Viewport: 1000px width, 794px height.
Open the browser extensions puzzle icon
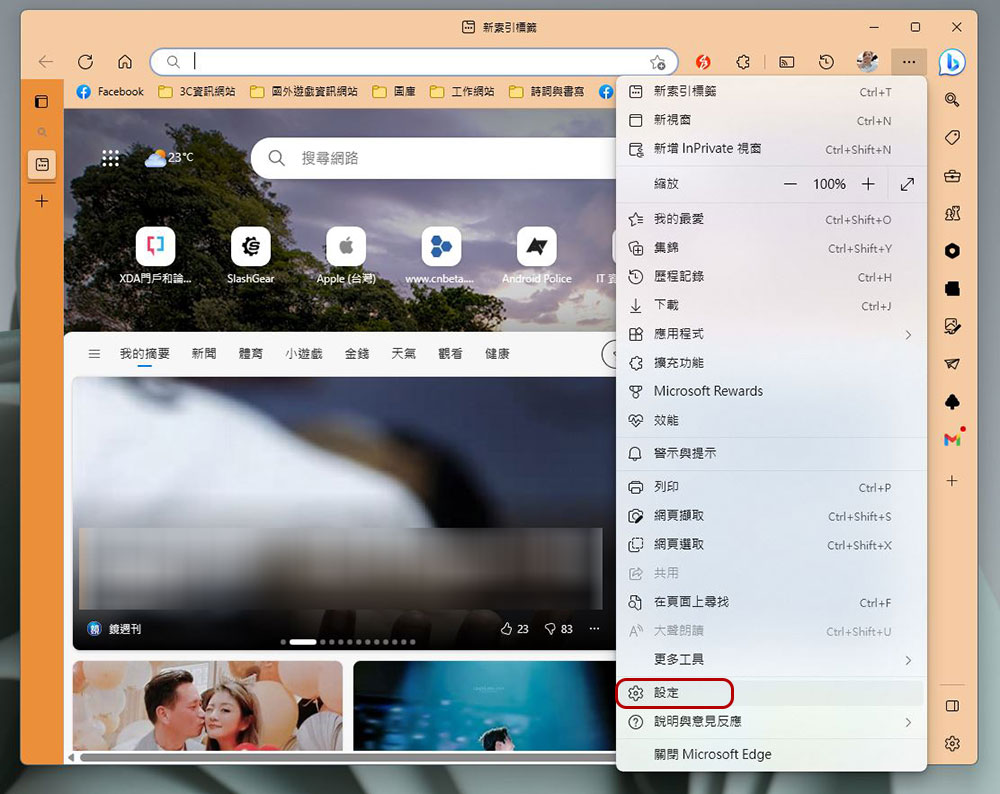(x=743, y=62)
